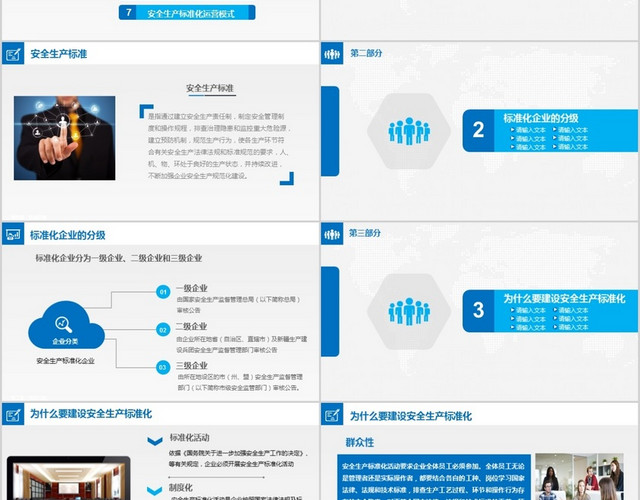
Task: Click the people icon beside 第三部分
Action: [332, 234]
